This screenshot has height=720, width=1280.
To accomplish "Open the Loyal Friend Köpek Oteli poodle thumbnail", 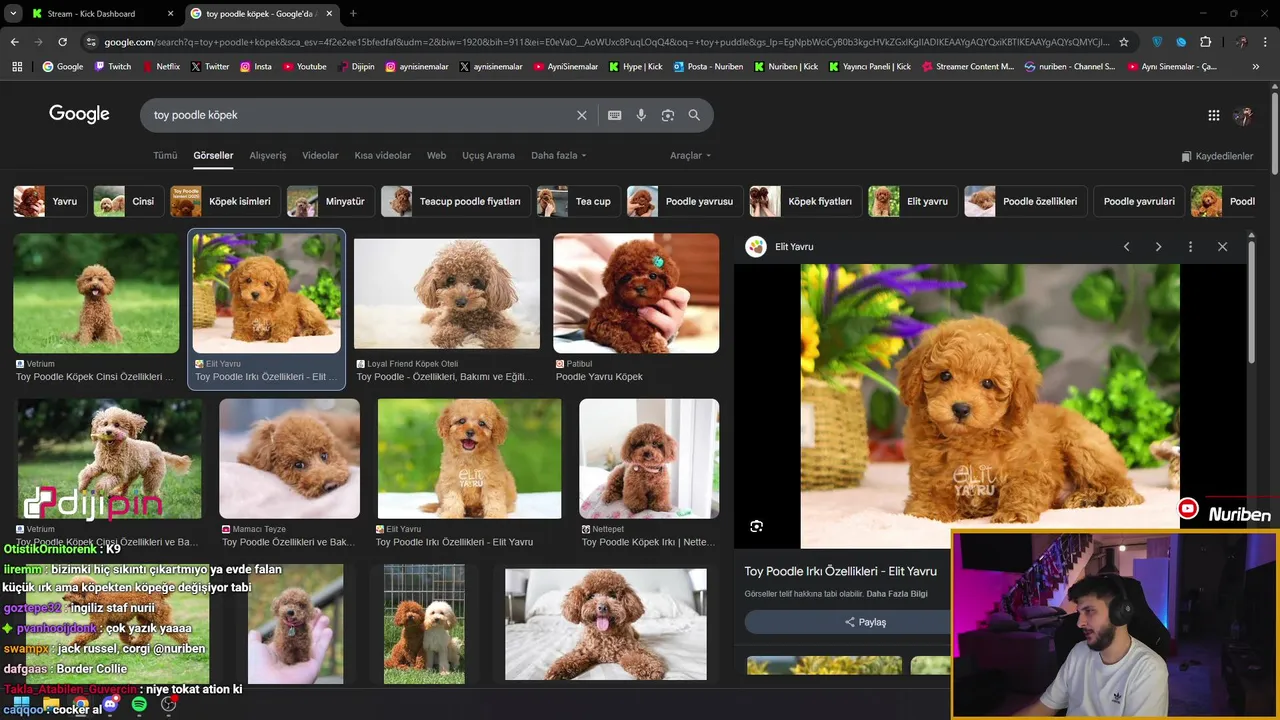I will (x=447, y=293).
